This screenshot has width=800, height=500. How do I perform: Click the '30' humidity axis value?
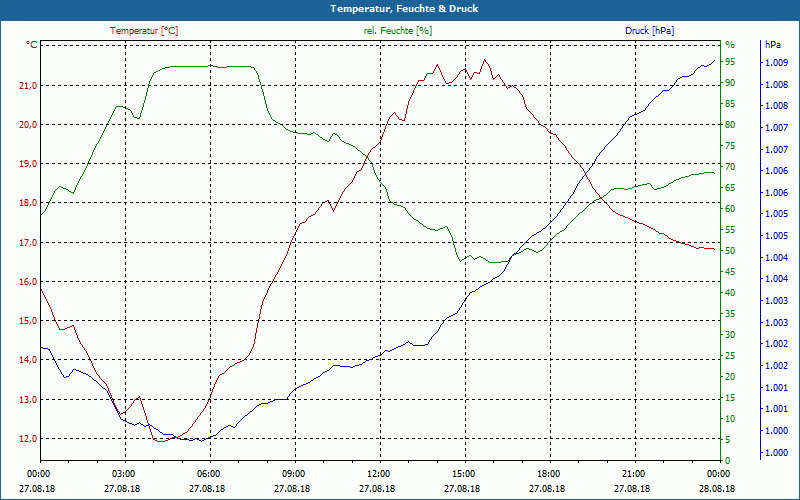[x=730, y=335]
